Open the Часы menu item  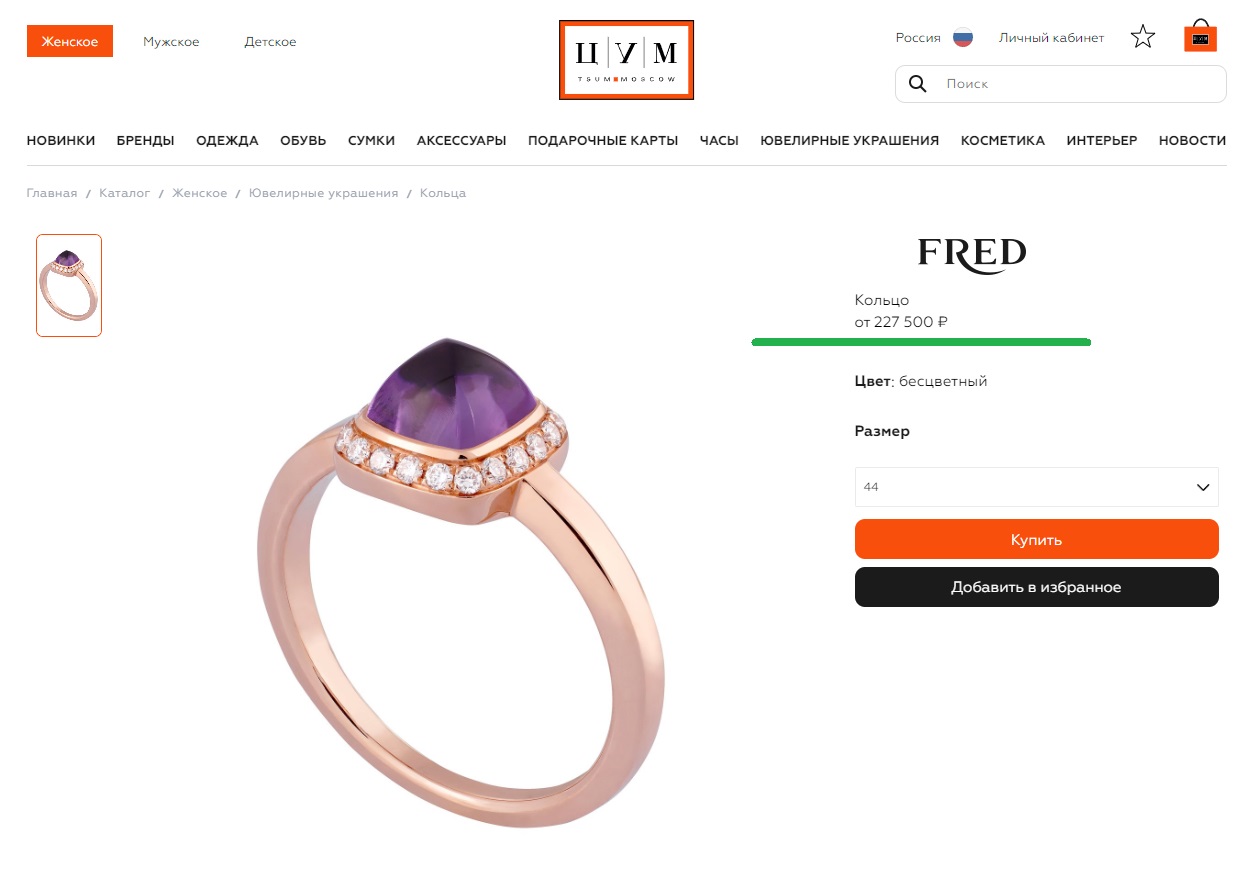719,141
